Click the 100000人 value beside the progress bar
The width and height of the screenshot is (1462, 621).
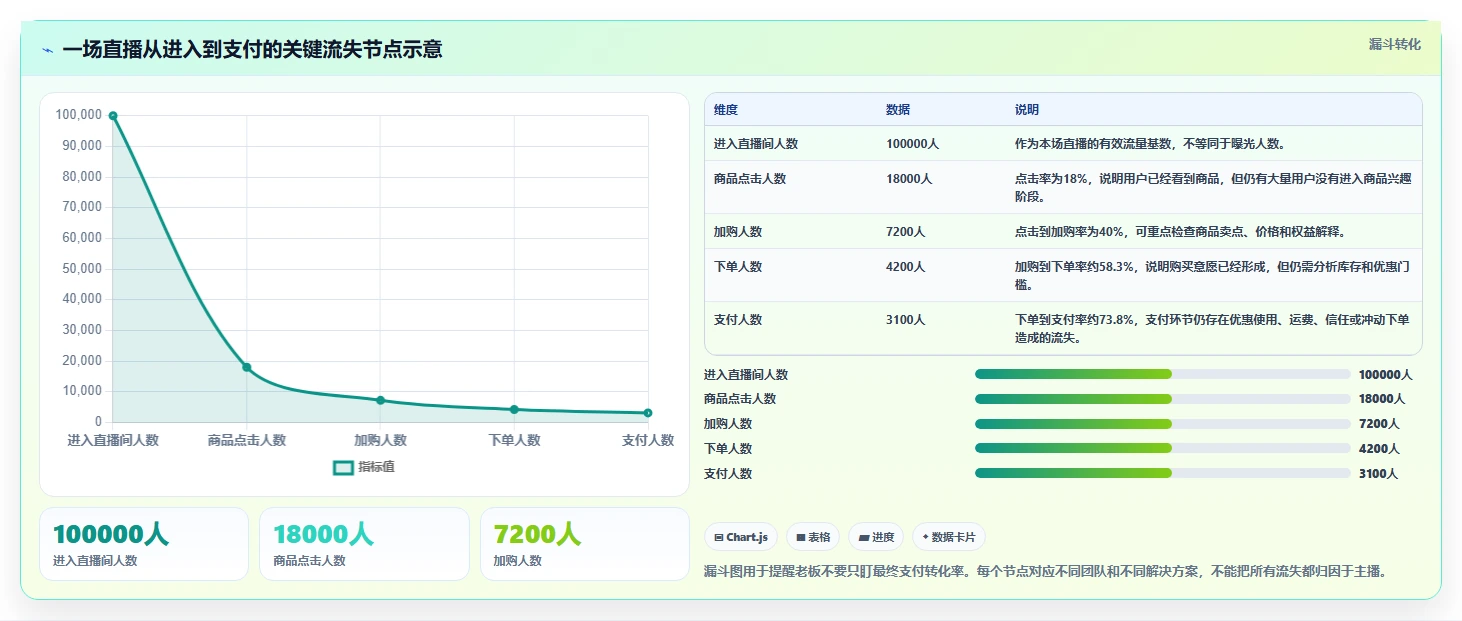1385,375
